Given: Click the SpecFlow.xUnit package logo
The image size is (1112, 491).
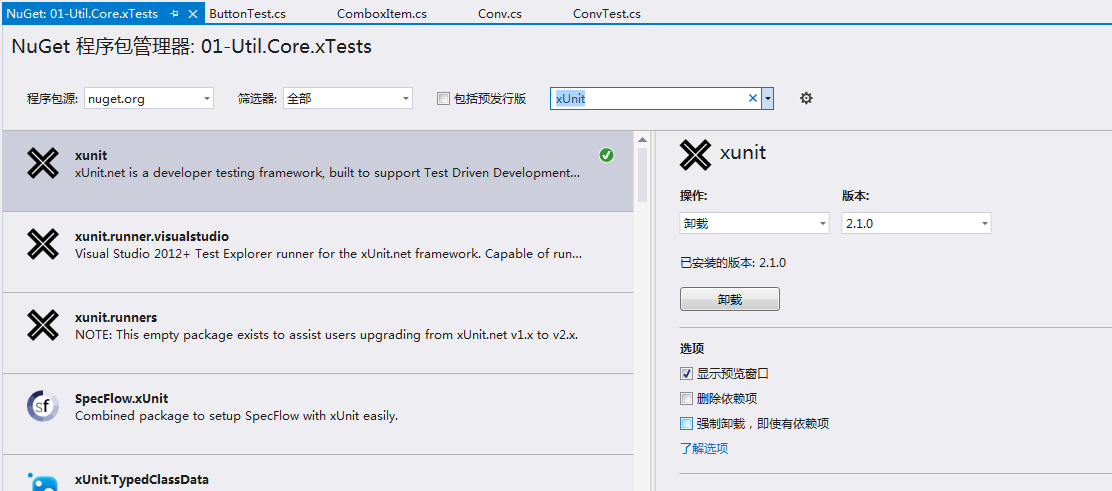Looking at the screenshot, I should (43, 406).
